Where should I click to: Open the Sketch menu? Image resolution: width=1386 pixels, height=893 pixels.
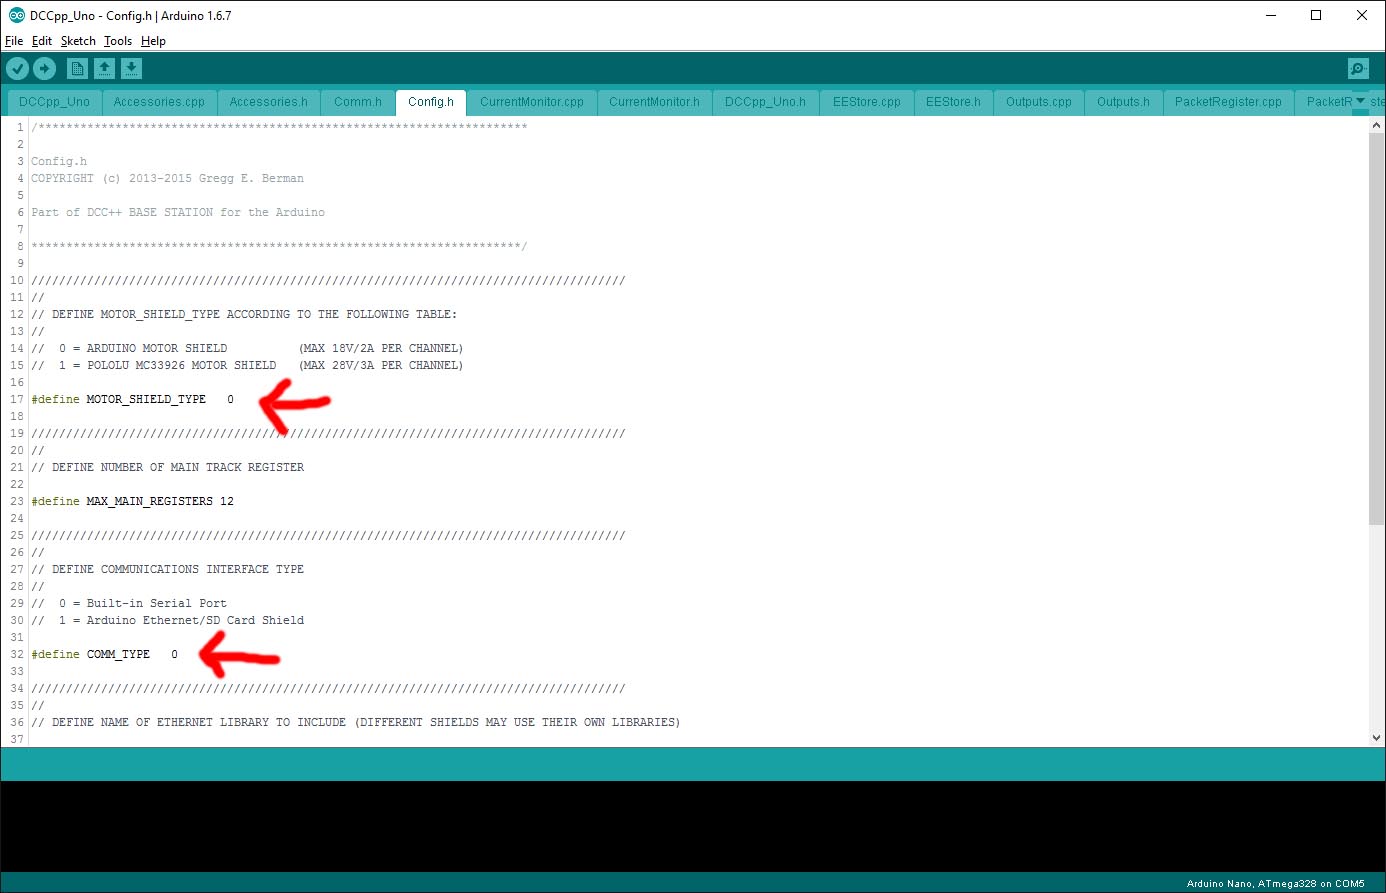point(78,41)
